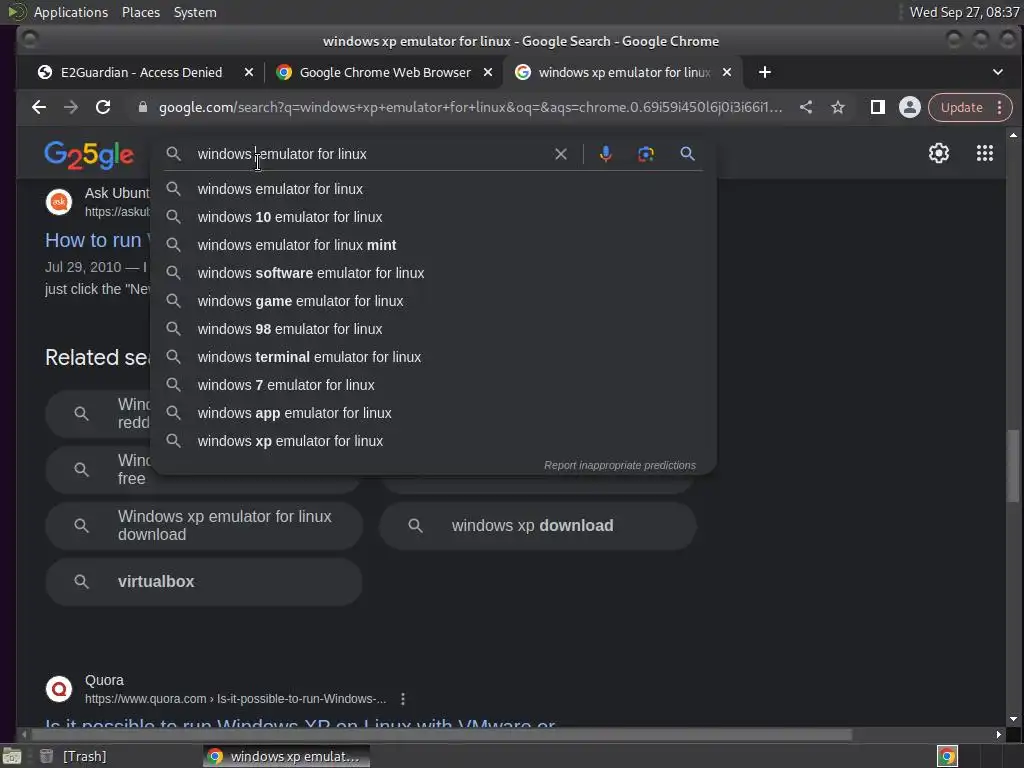
Task: Click the scroll right arrow
Action: pos(998,735)
